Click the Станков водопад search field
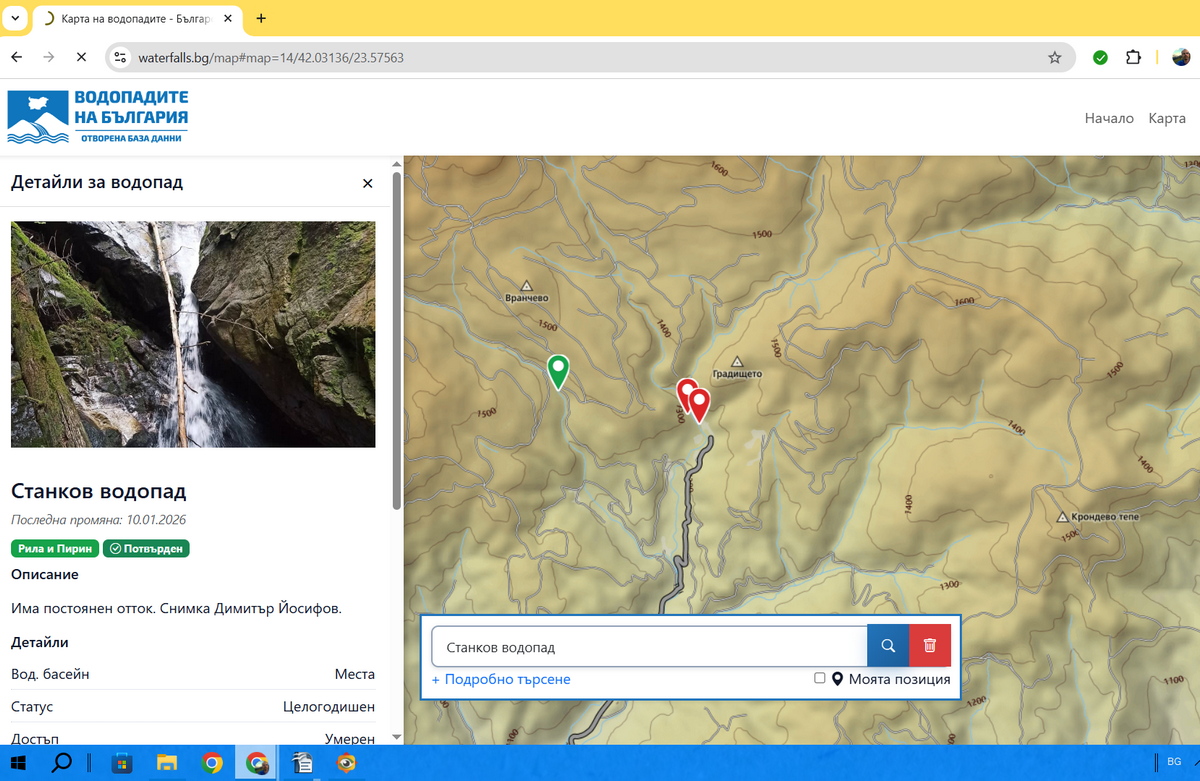 pyautogui.click(x=648, y=647)
